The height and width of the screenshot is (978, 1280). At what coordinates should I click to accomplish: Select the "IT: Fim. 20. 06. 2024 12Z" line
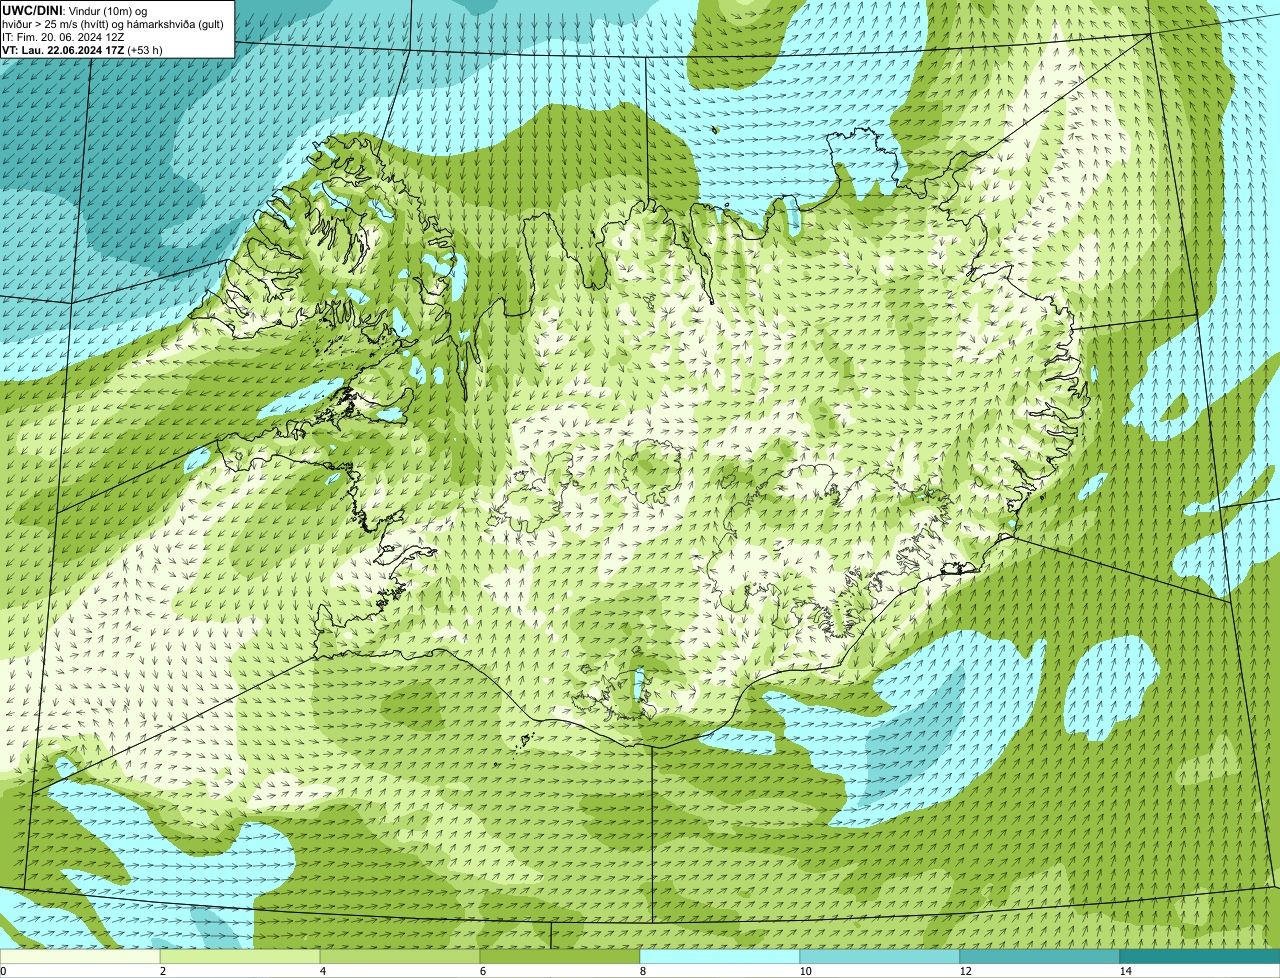tap(63, 37)
